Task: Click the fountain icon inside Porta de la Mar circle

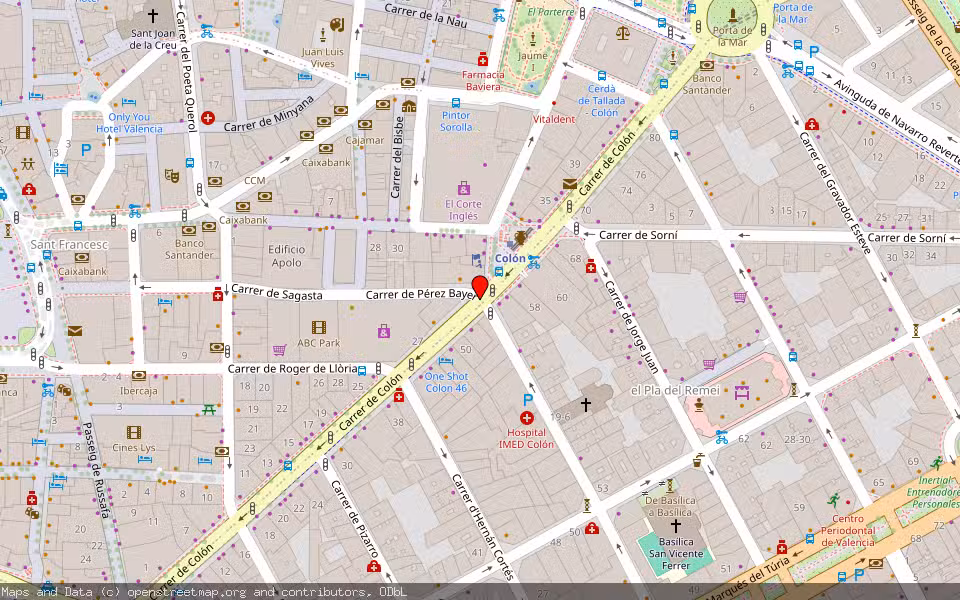Action: pos(733,16)
